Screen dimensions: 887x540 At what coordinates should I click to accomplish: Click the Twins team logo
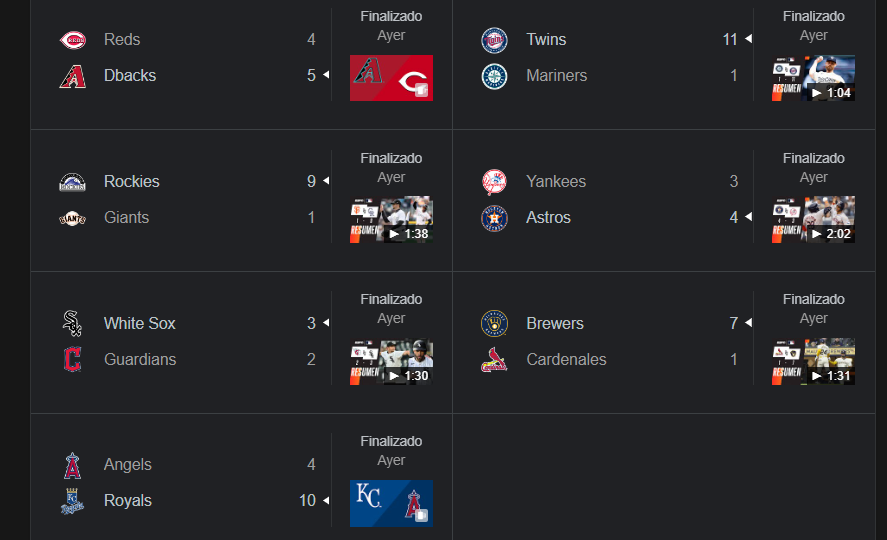pos(494,40)
